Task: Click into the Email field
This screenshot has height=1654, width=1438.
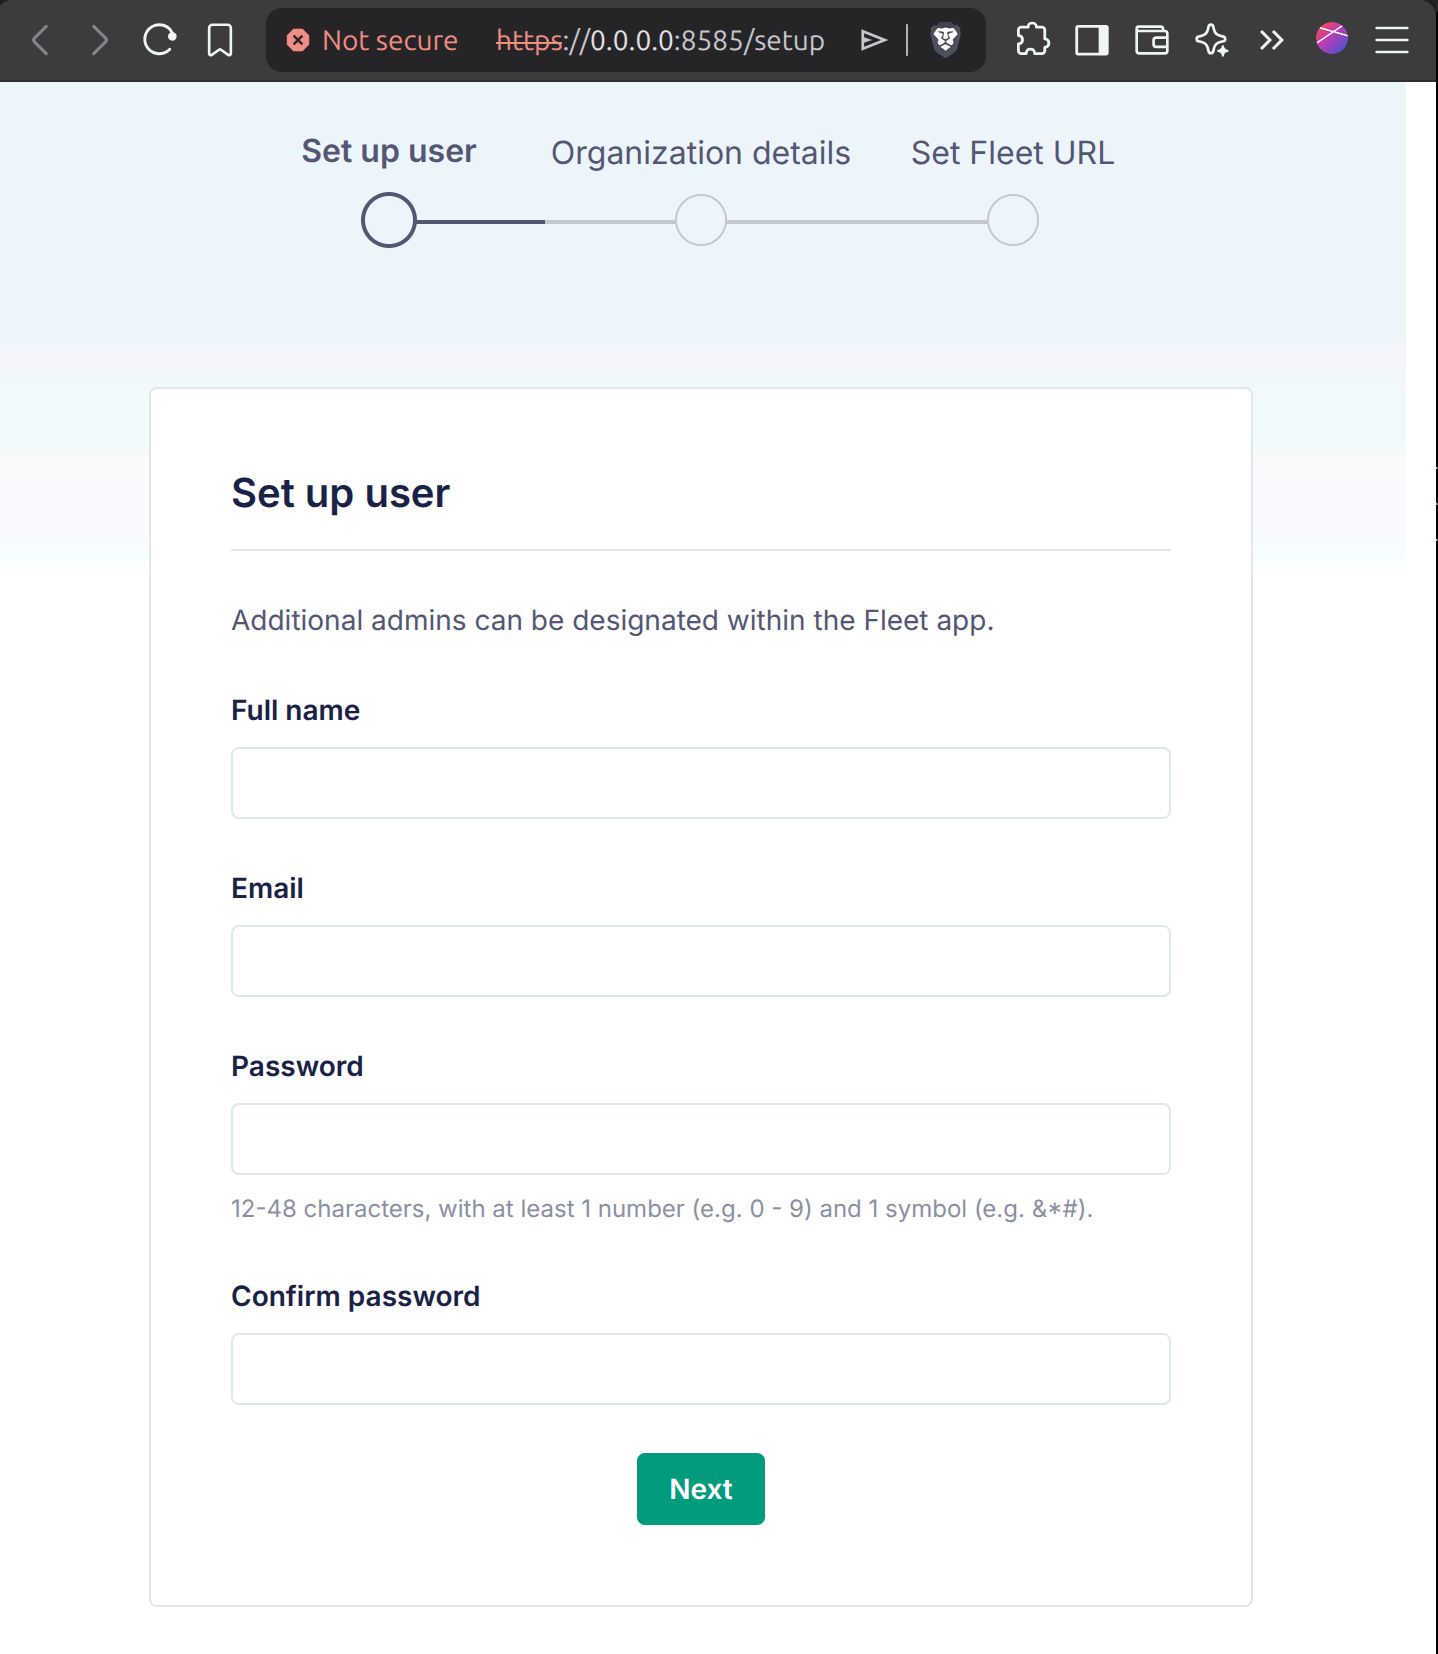Action: click(x=700, y=961)
